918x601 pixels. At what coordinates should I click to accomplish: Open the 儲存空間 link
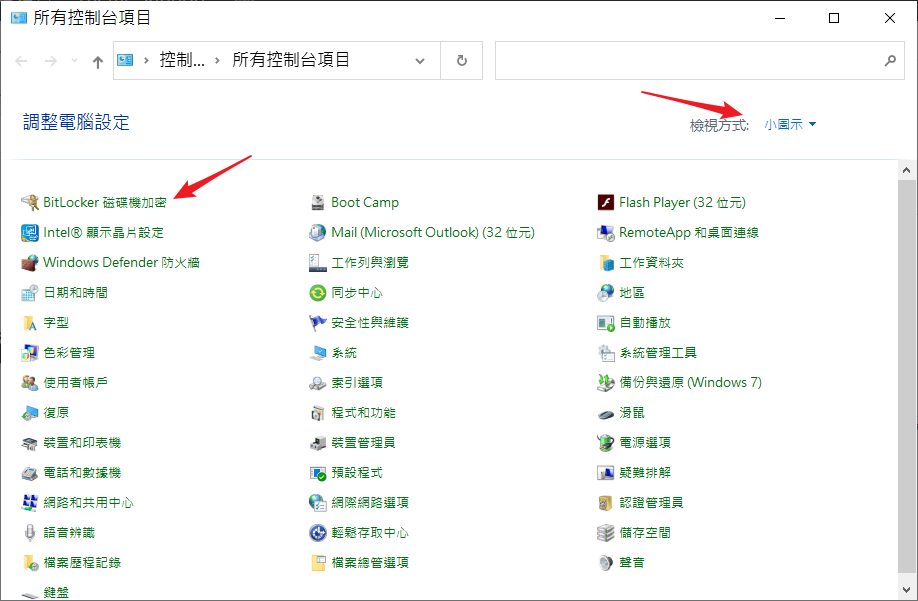[645, 533]
